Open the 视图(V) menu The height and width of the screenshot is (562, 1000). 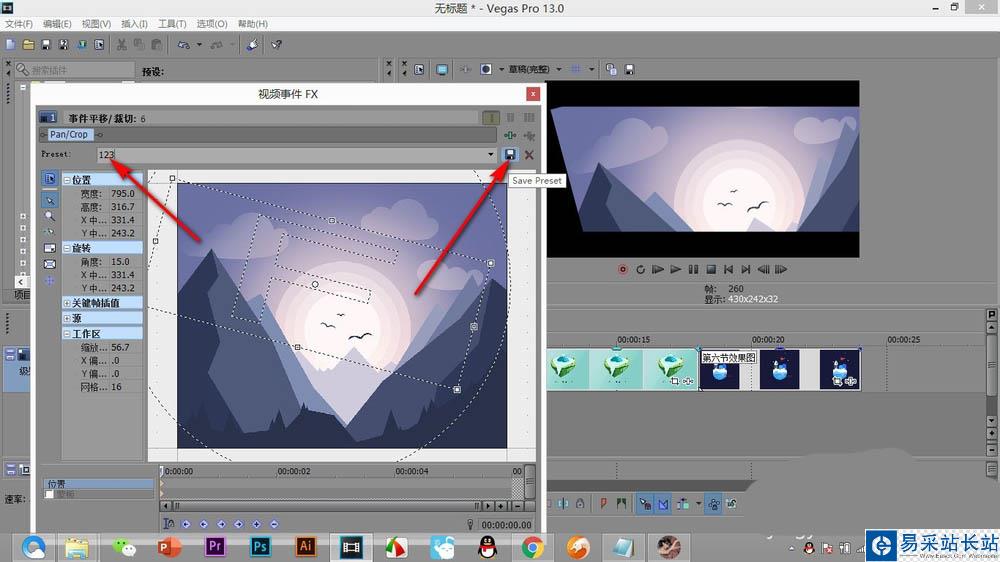pos(96,24)
